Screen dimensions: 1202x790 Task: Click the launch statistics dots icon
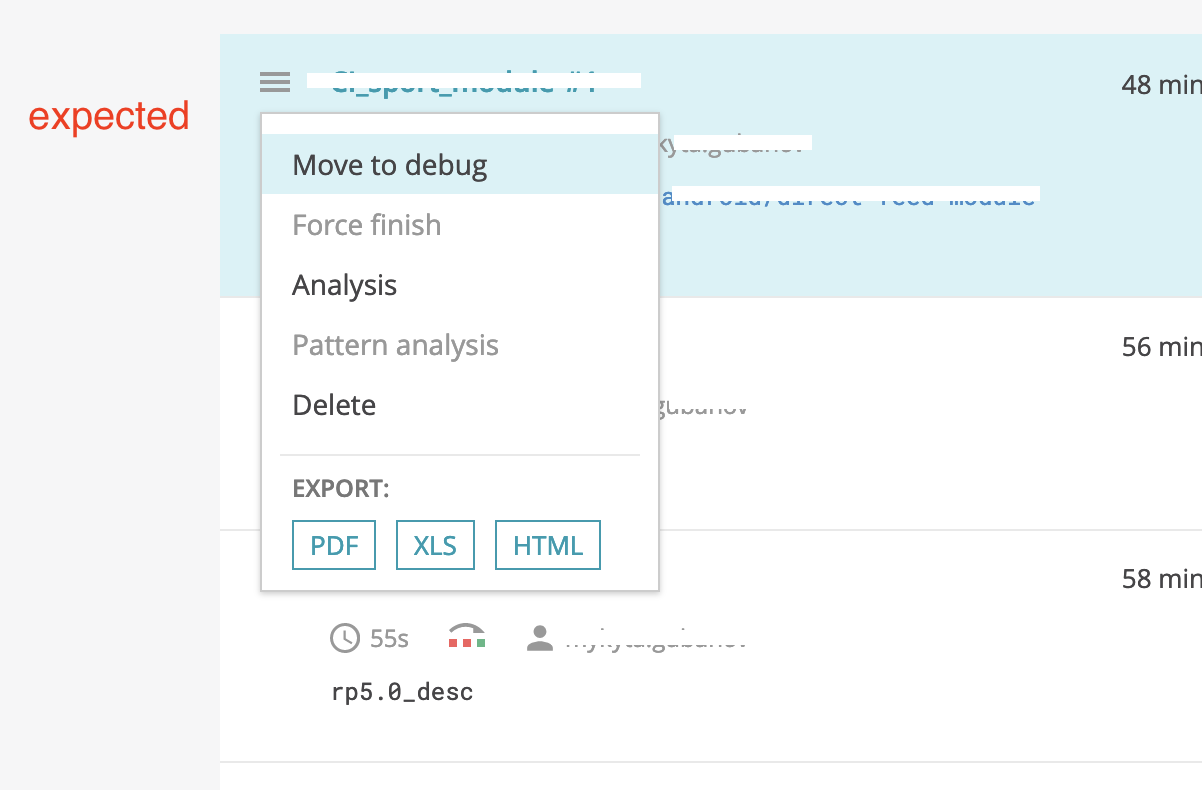(466, 637)
